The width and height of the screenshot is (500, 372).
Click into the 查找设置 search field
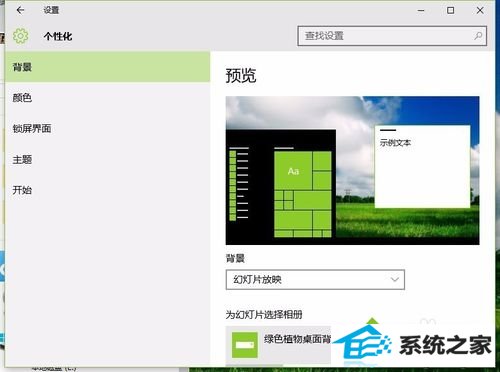pyautogui.click(x=392, y=36)
